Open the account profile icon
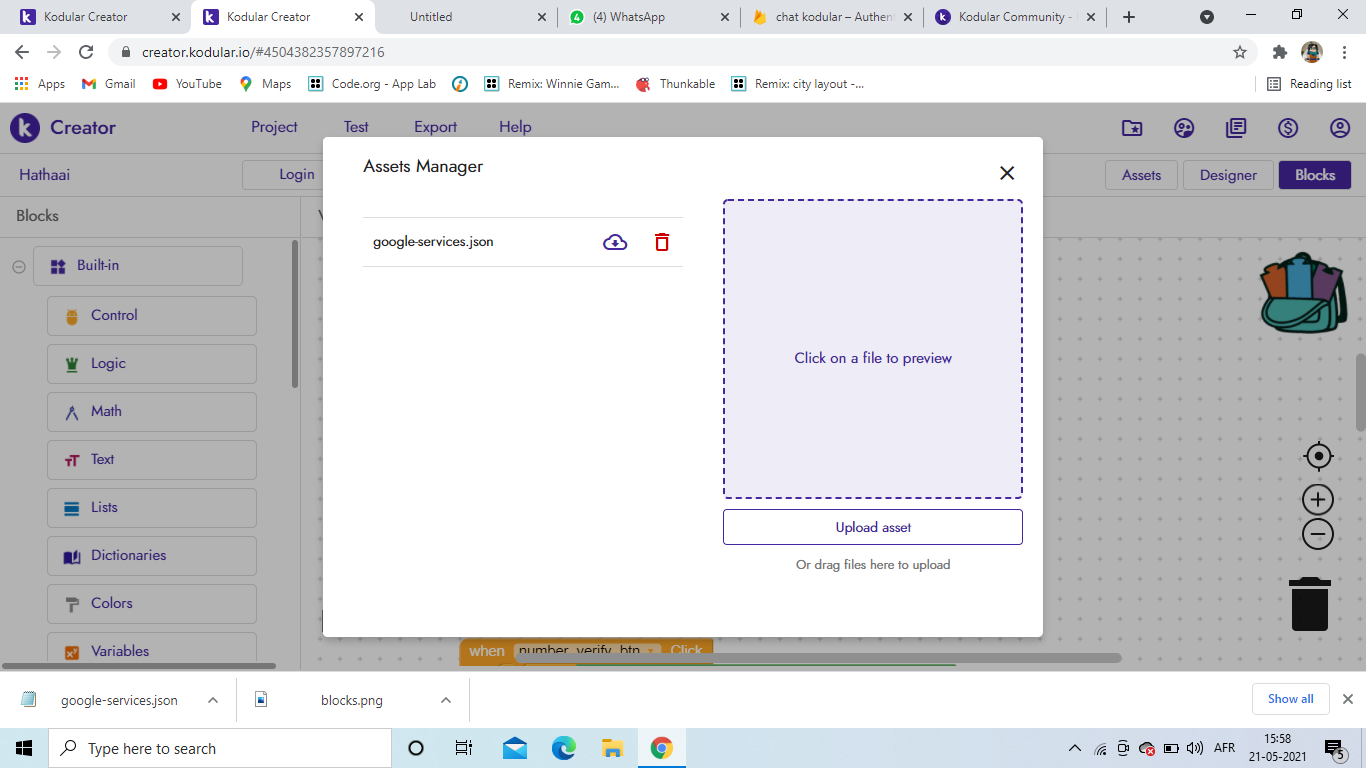1366x768 pixels. [x=1340, y=128]
